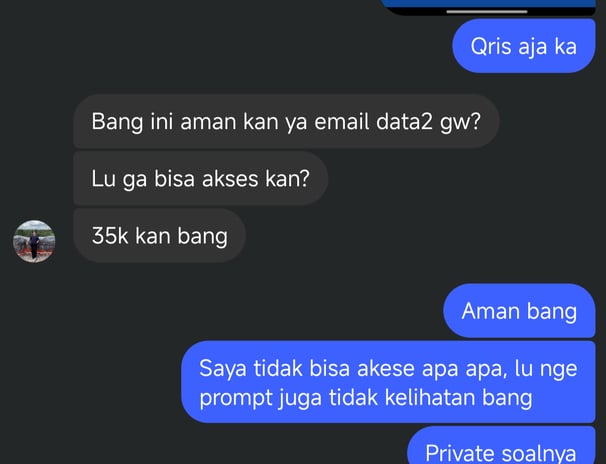Select the 'Qris aja ka' message bubble
Screen dimensions: 606x464
point(524,46)
